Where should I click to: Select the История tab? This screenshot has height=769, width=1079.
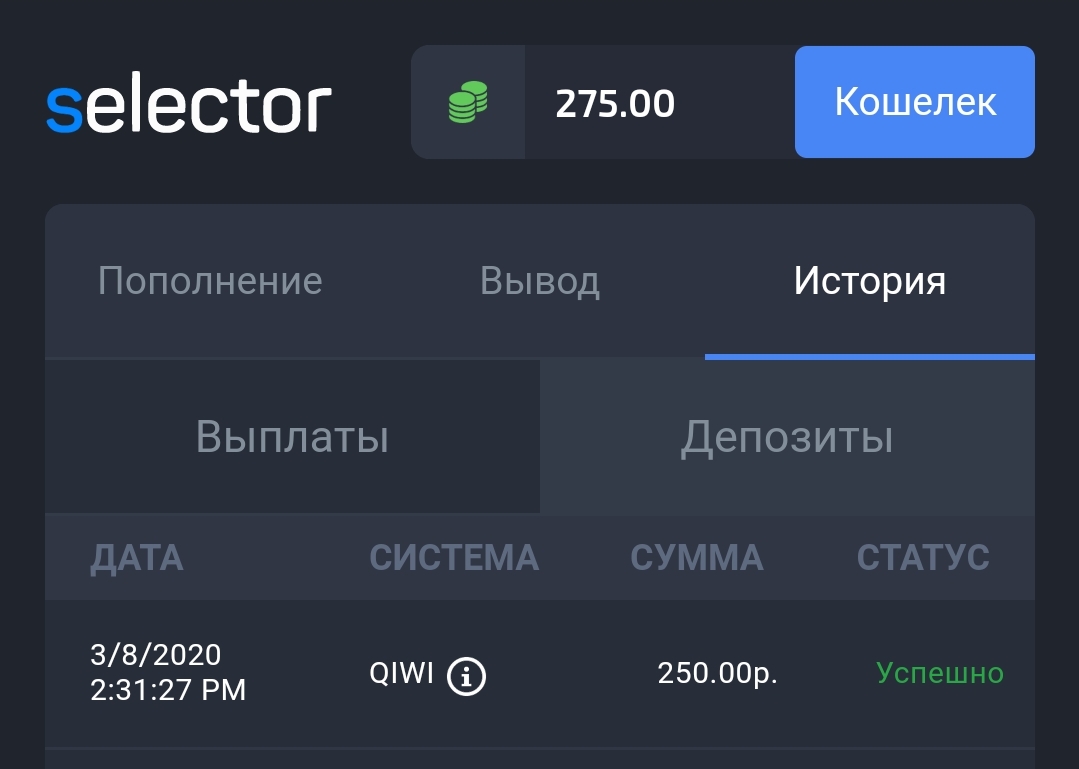click(869, 281)
